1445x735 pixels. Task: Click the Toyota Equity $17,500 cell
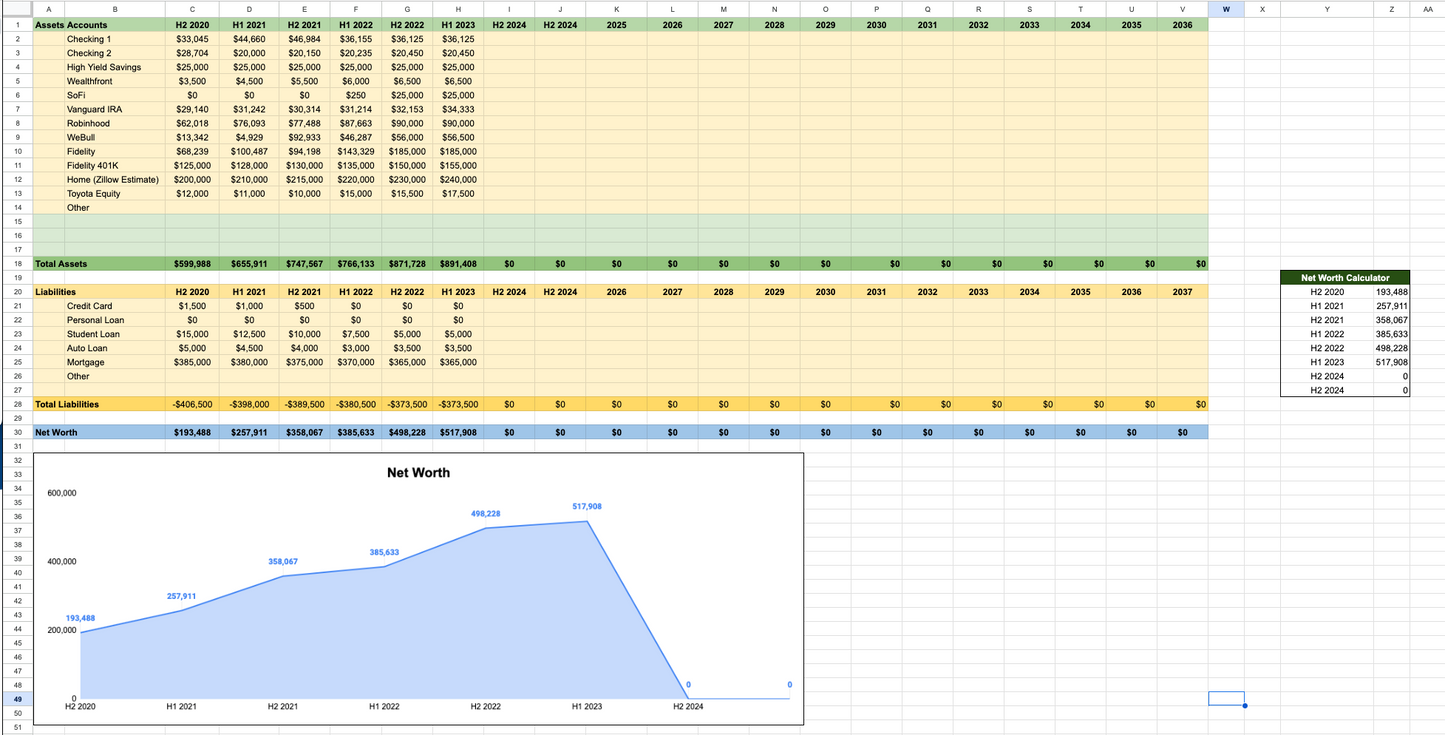coord(457,194)
